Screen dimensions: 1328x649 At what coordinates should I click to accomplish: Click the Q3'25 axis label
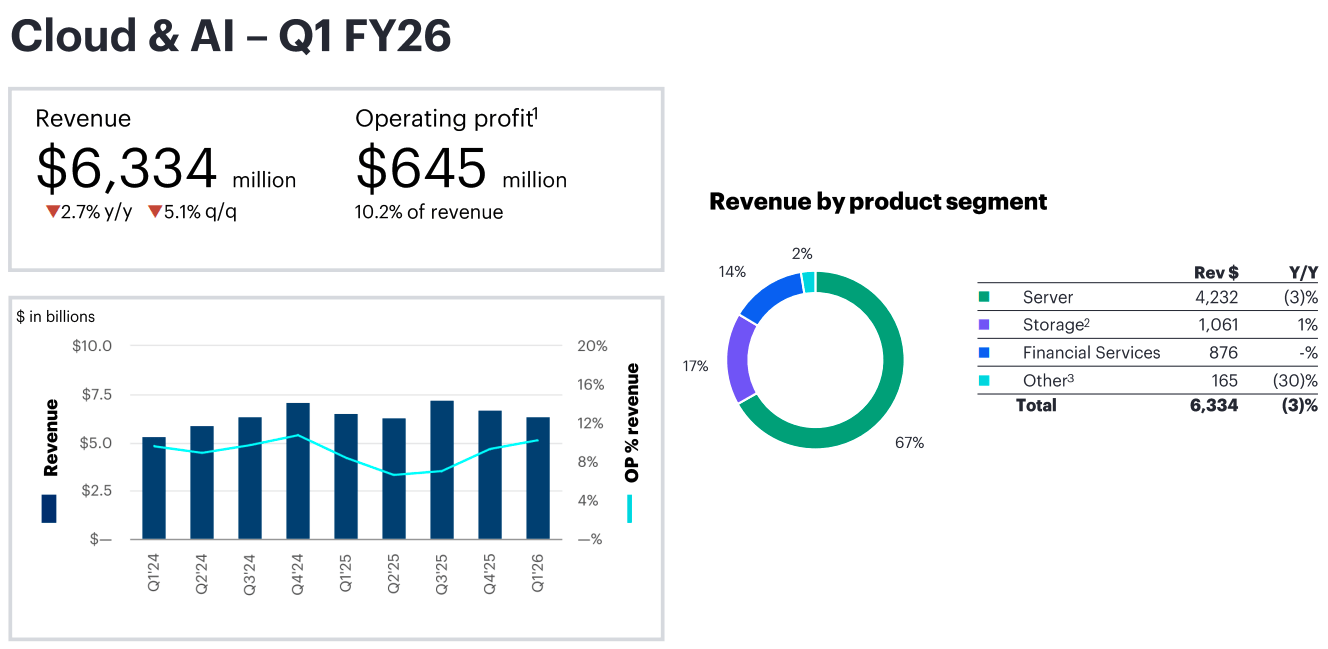tap(441, 568)
